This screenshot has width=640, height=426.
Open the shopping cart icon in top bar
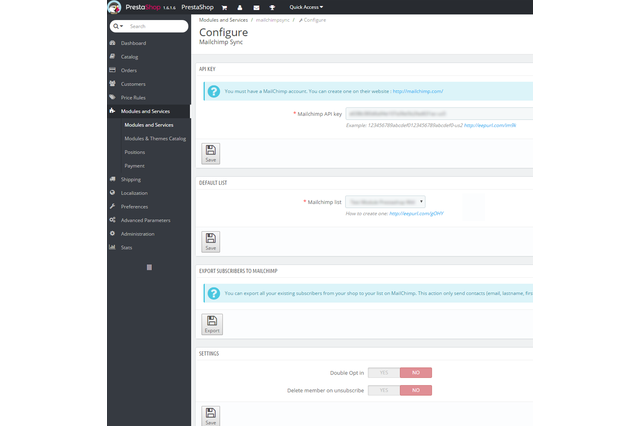pyautogui.click(x=224, y=7)
